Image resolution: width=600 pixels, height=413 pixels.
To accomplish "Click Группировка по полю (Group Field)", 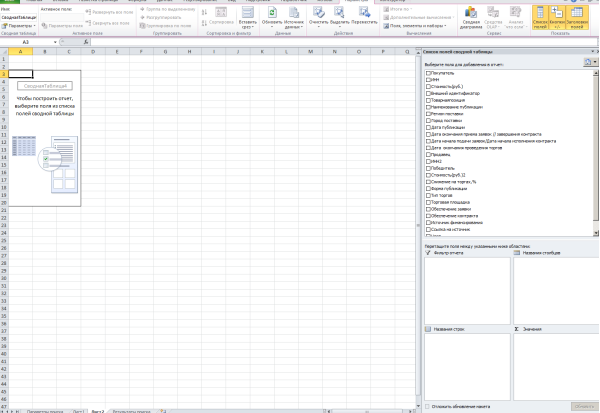I will [165, 26].
